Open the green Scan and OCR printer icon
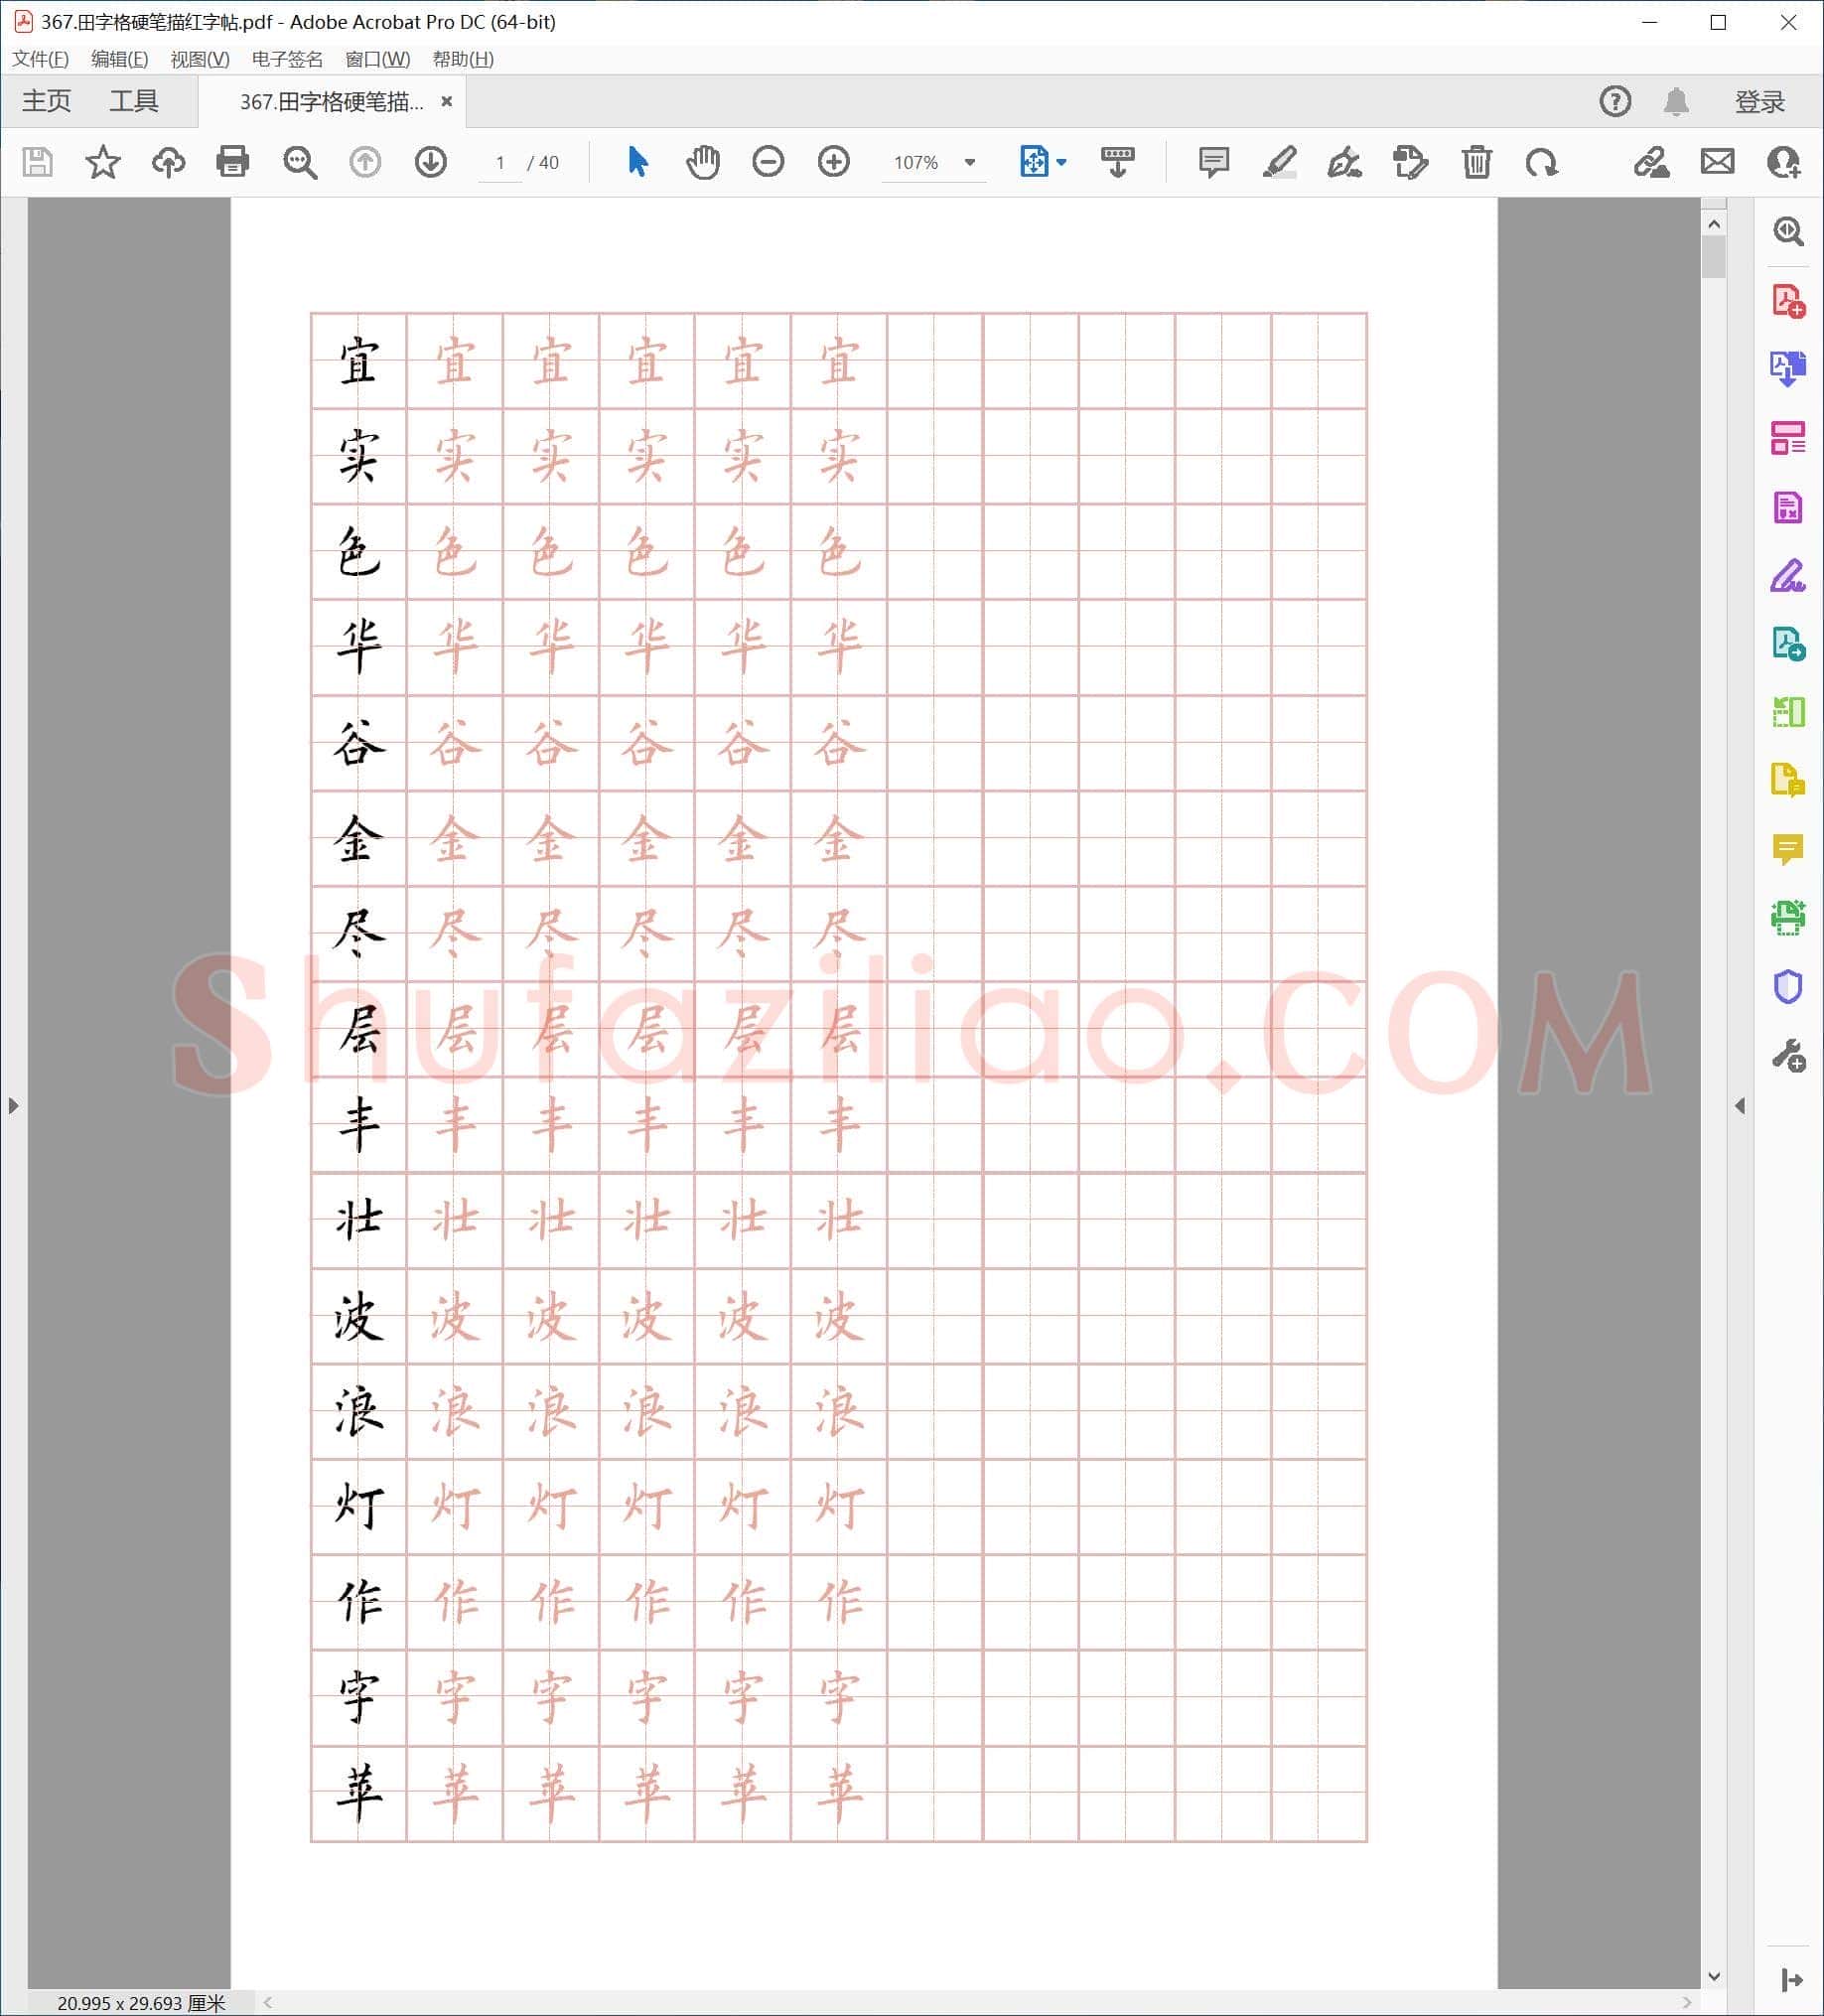This screenshot has height=2016, width=1824. pyautogui.click(x=1788, y=918)
